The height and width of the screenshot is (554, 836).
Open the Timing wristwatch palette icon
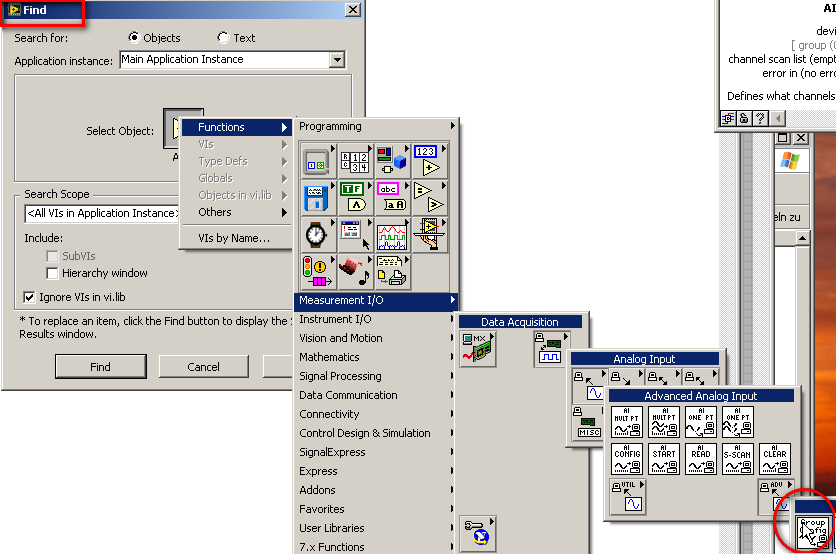pyautogui.click(x=318, y=235)
